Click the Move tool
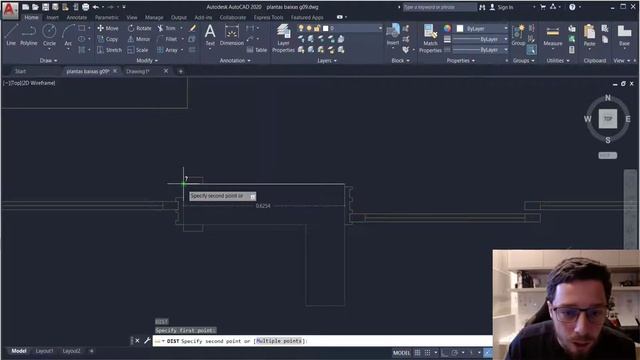640x360 pixels. coord(108,28)
